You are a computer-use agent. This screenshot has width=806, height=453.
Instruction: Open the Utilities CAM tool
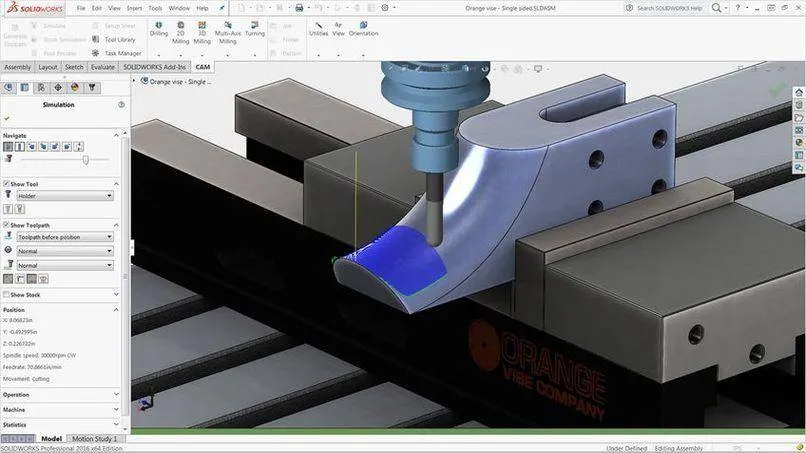[319, 29]
